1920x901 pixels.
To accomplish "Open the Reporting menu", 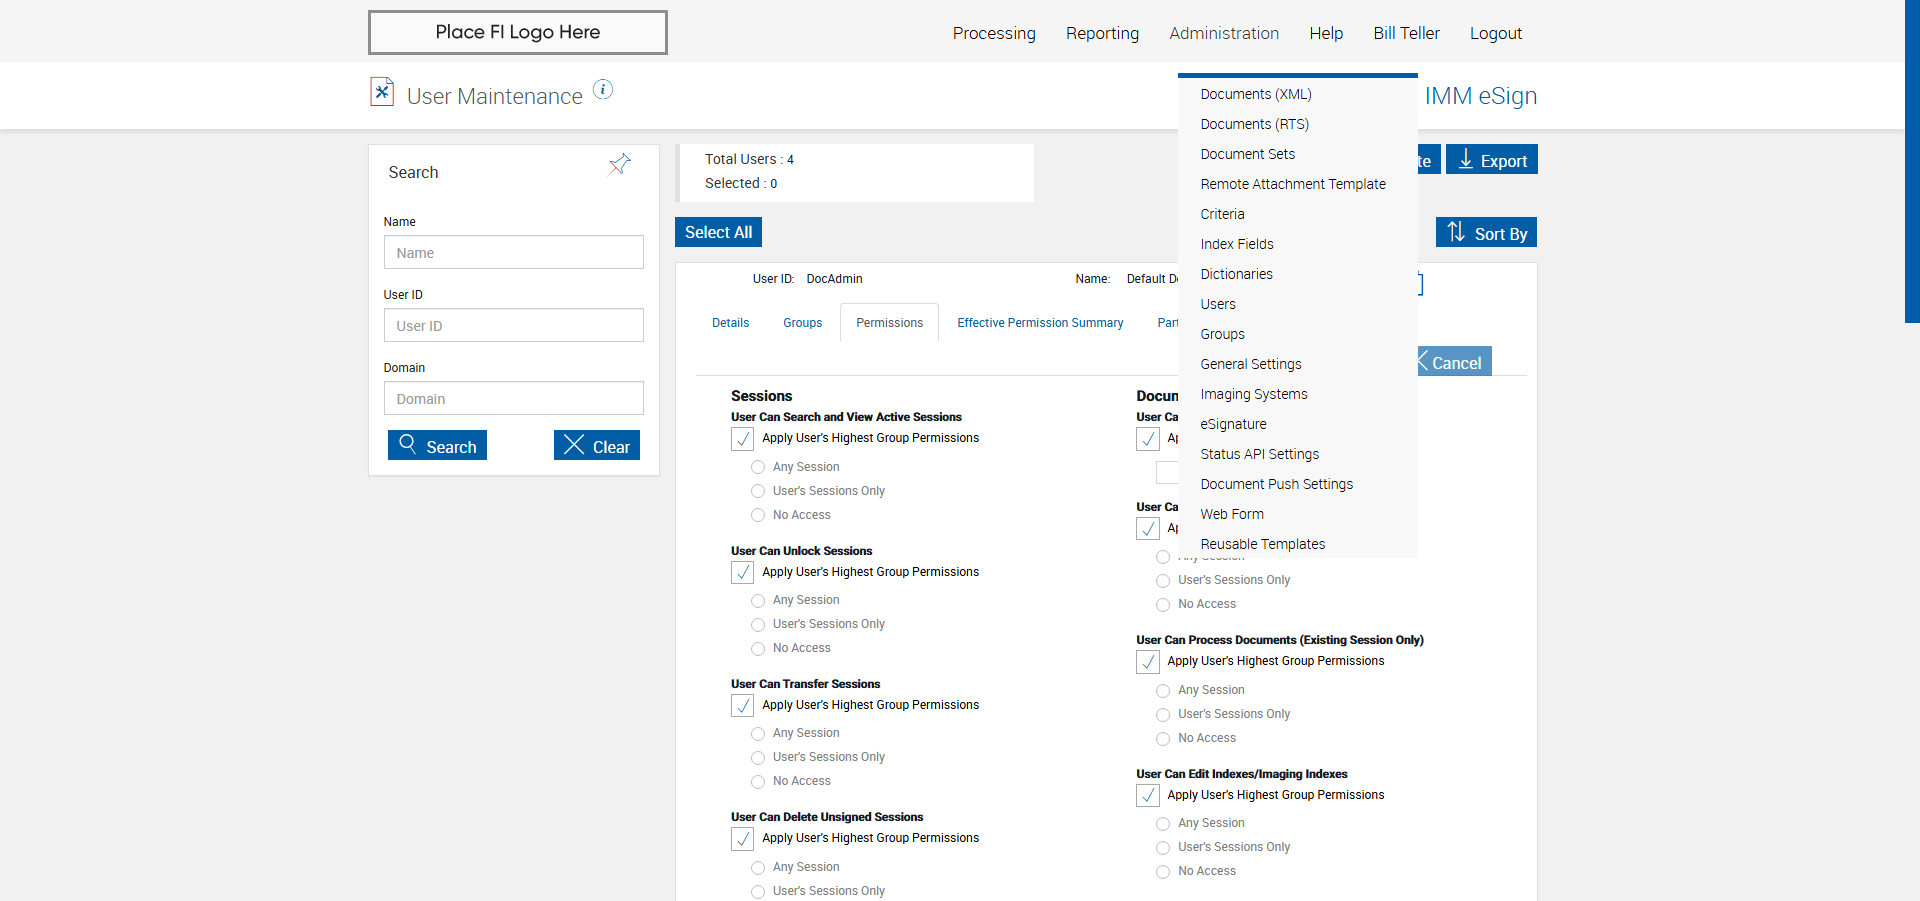I will [1102, 33].
